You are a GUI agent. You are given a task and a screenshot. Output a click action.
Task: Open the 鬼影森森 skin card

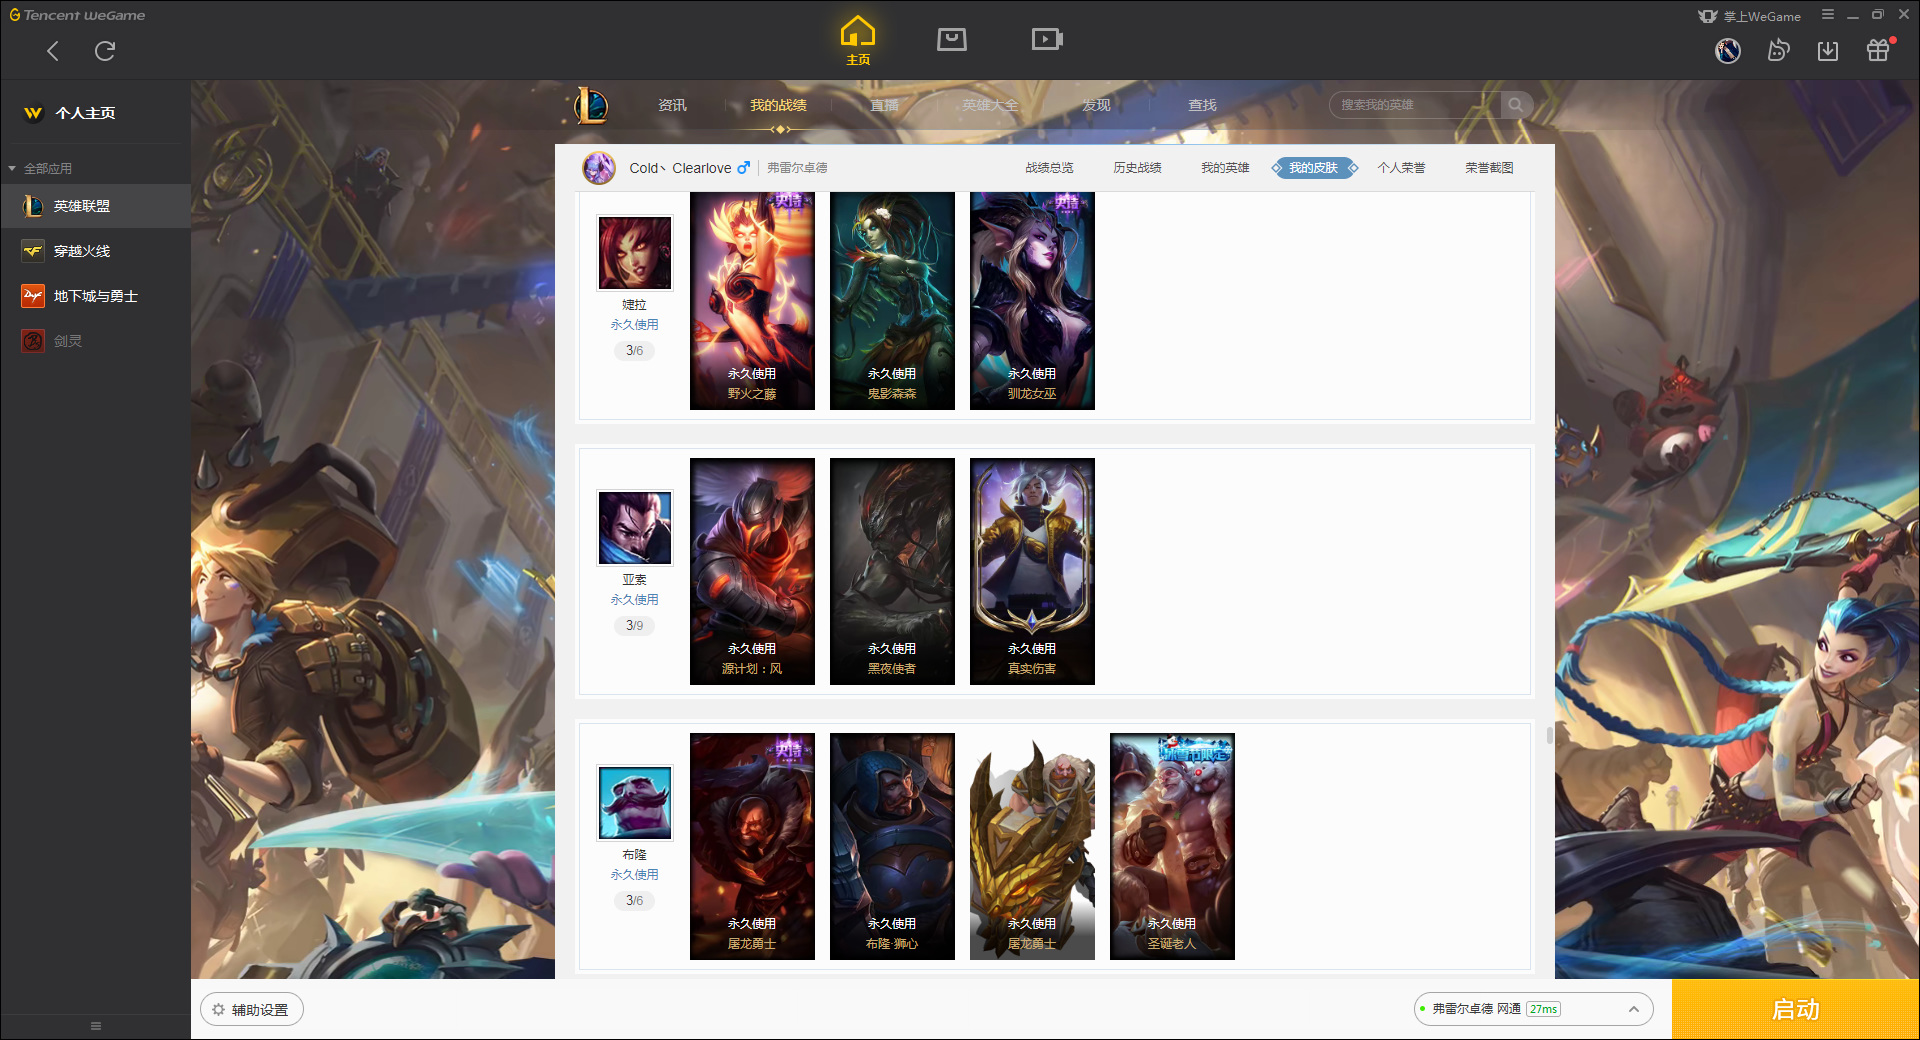892,301
